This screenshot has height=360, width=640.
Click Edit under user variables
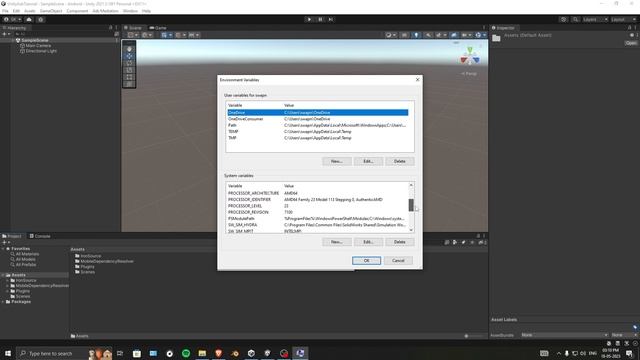tap(368, 161)
